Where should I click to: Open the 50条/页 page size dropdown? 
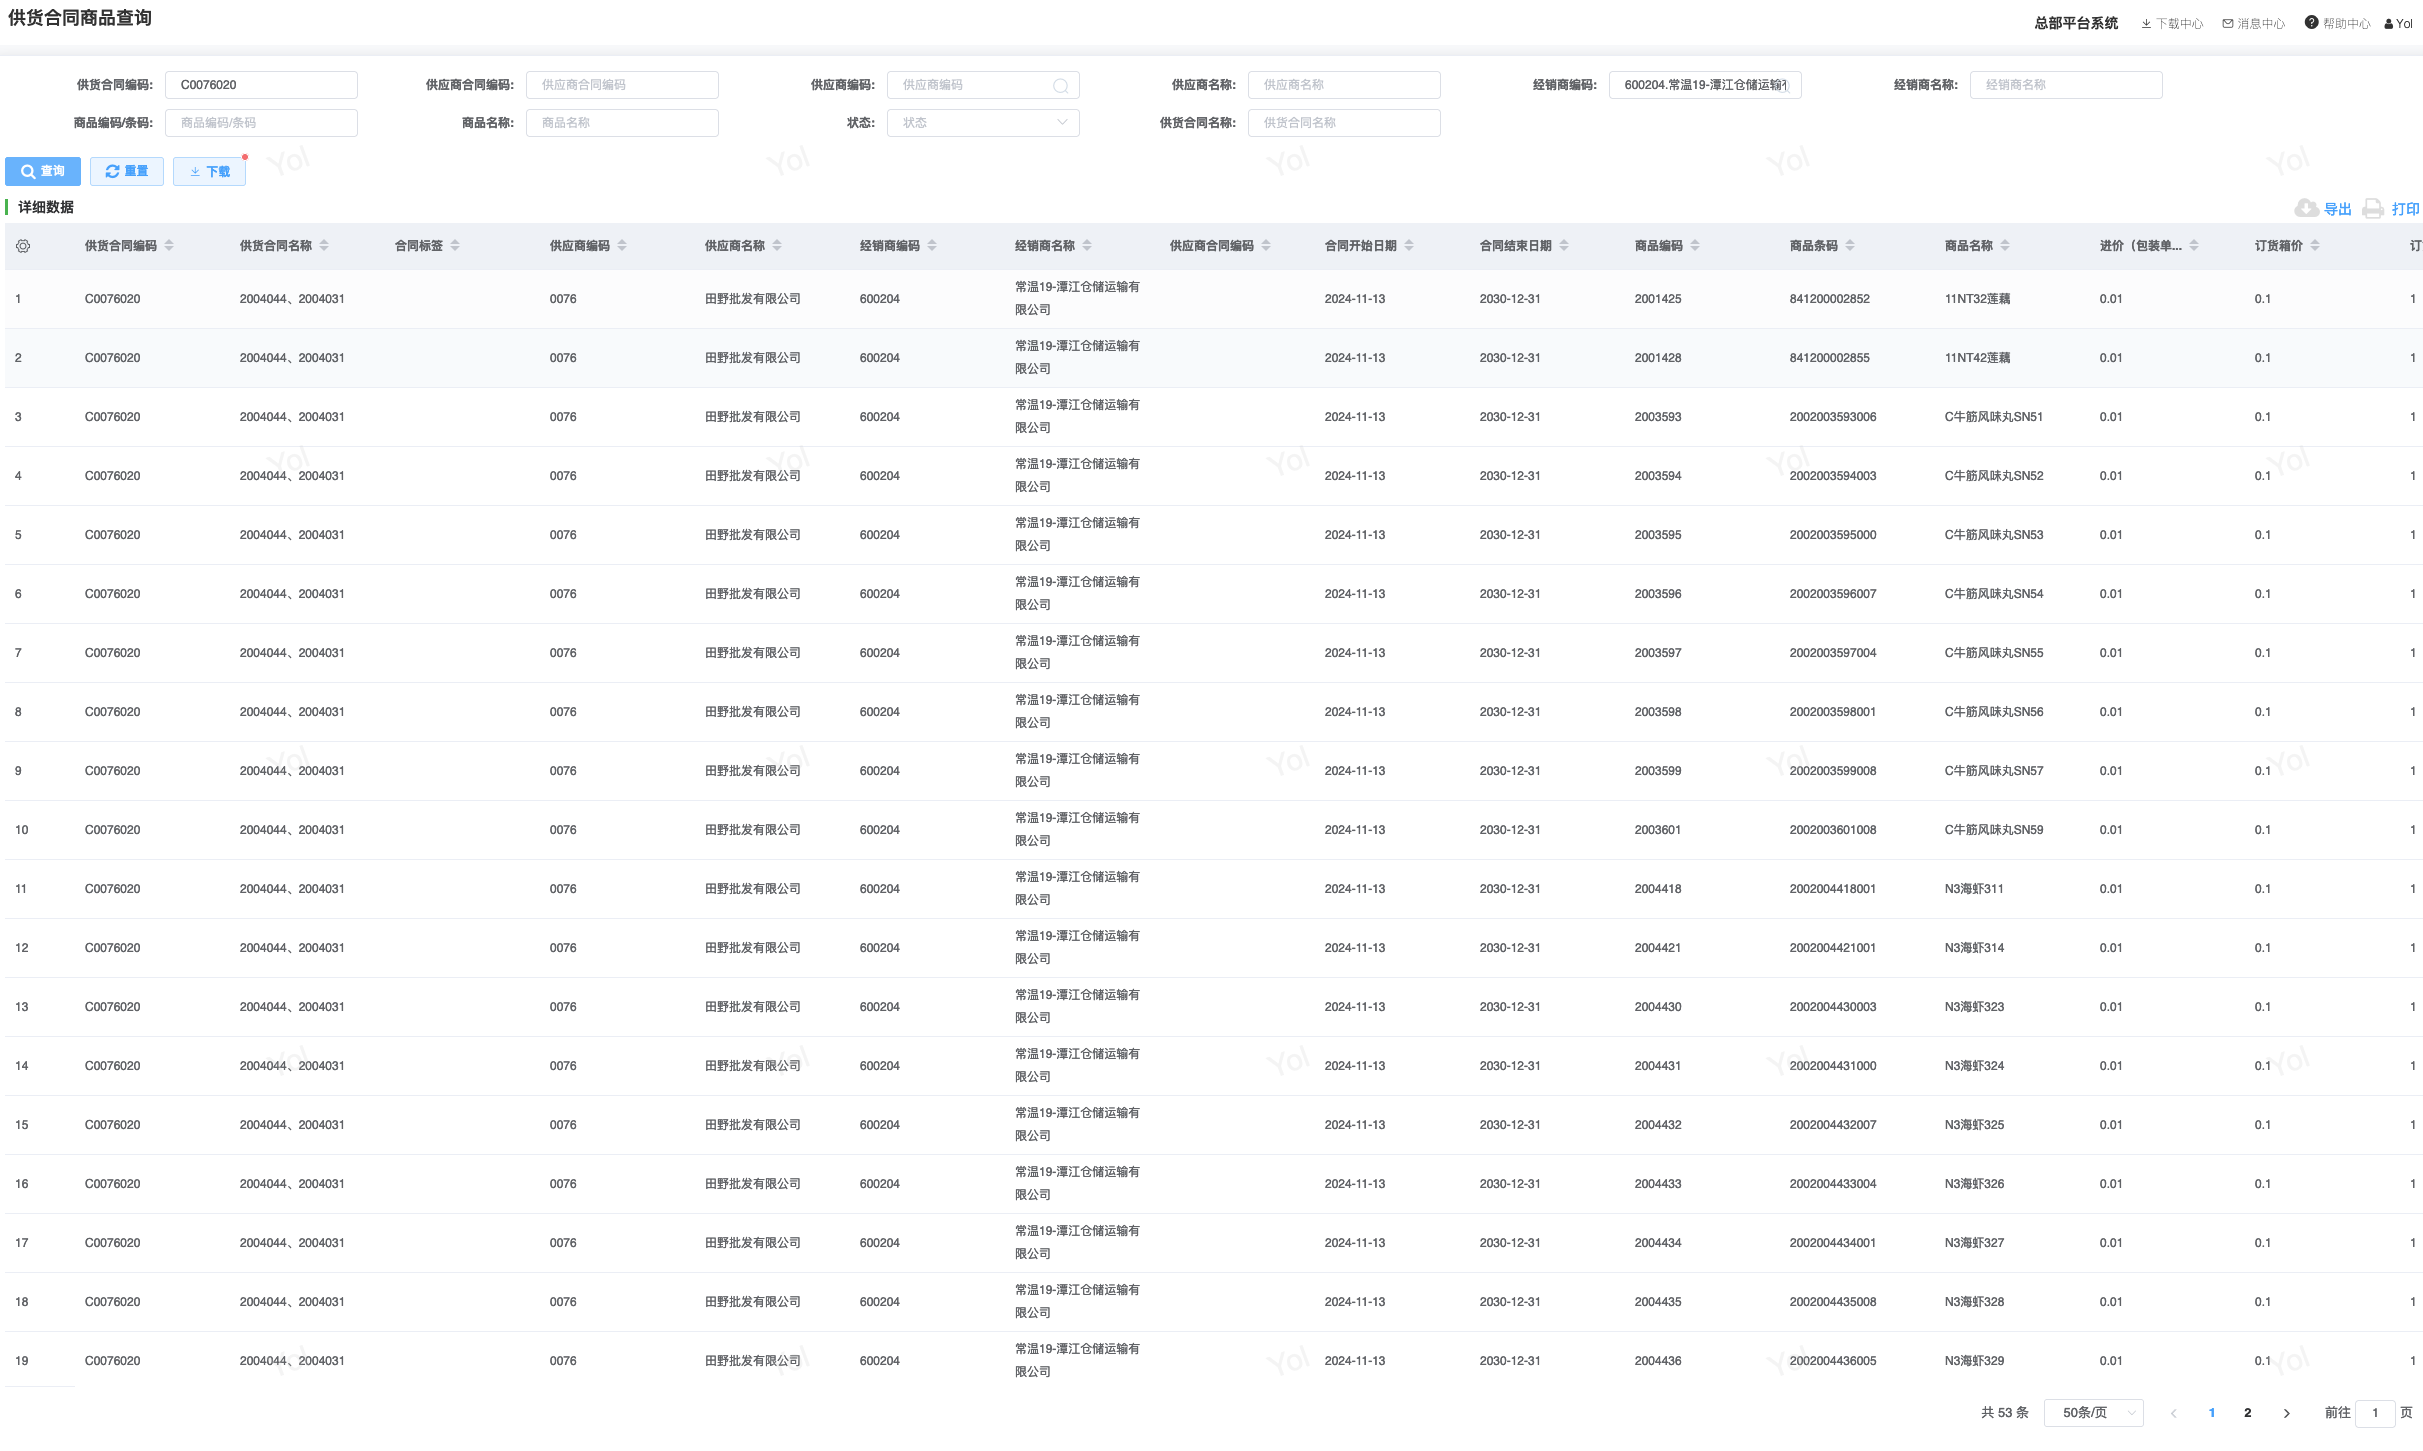click(x=2093, y=1413)
